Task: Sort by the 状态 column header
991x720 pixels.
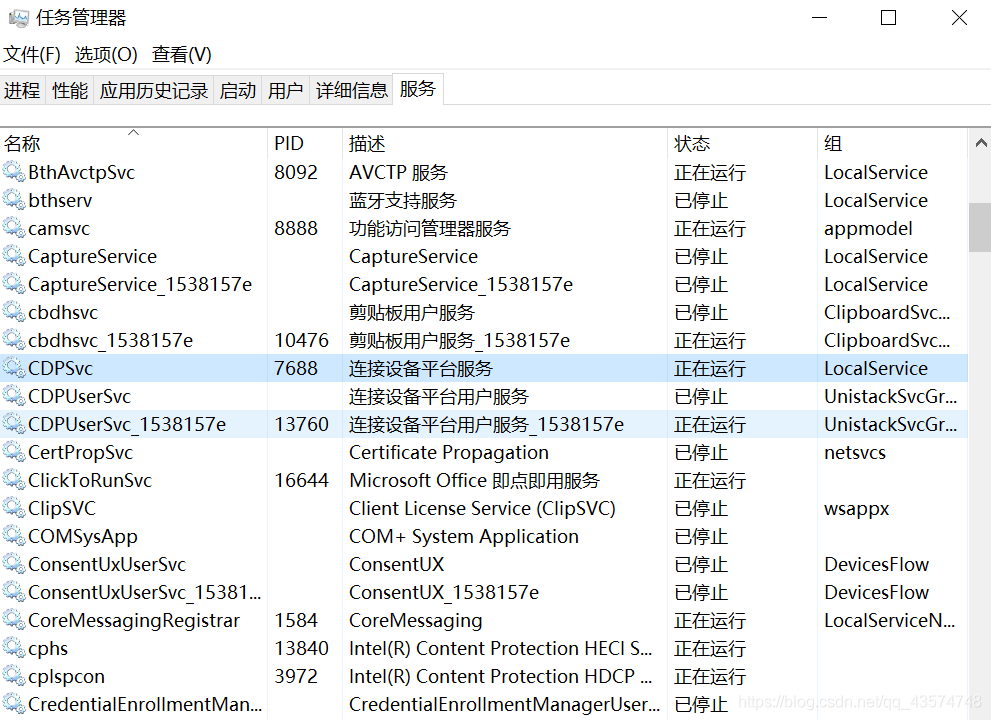Action: (742, 143)
